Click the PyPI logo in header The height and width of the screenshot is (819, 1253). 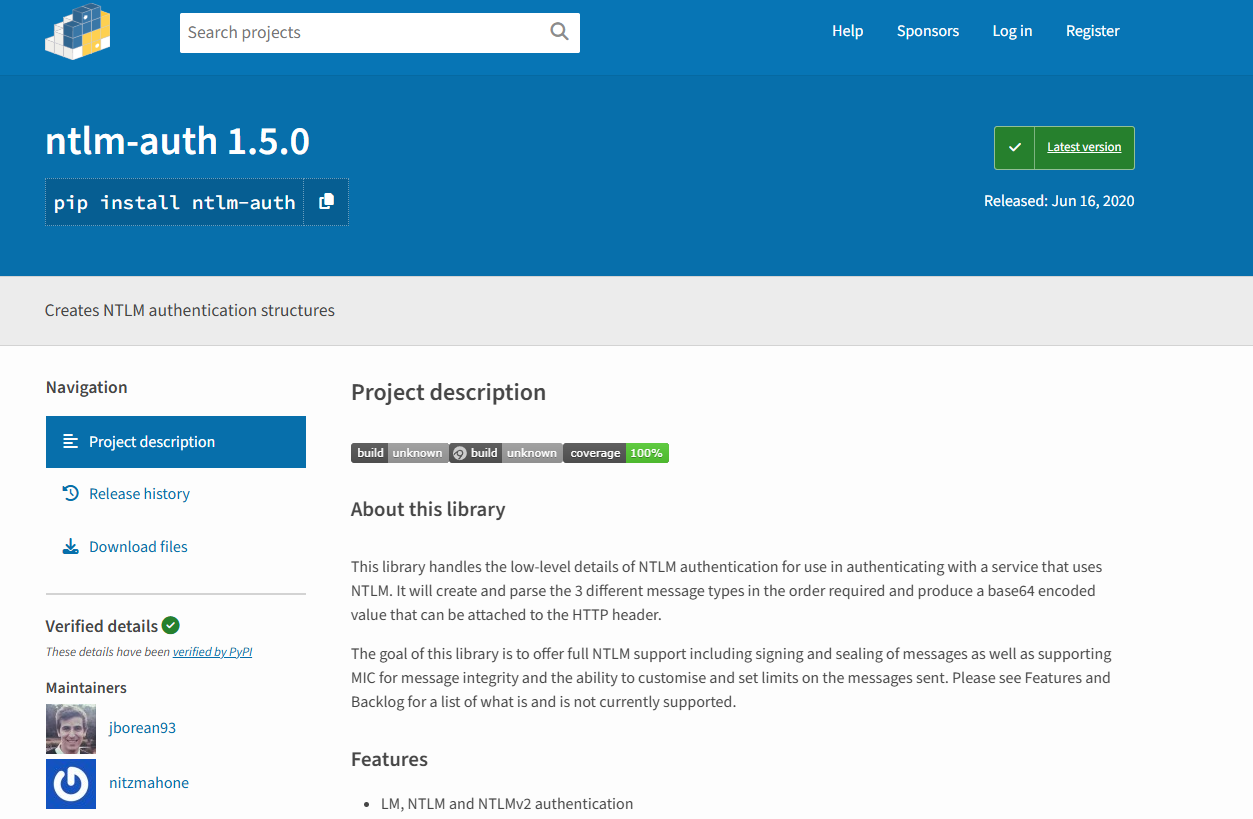tap(78, 32)
